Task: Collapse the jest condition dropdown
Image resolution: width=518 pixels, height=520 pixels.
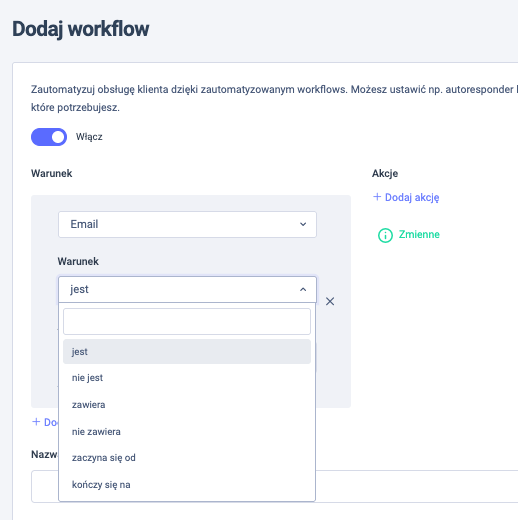Action: (x=187, y=289)
